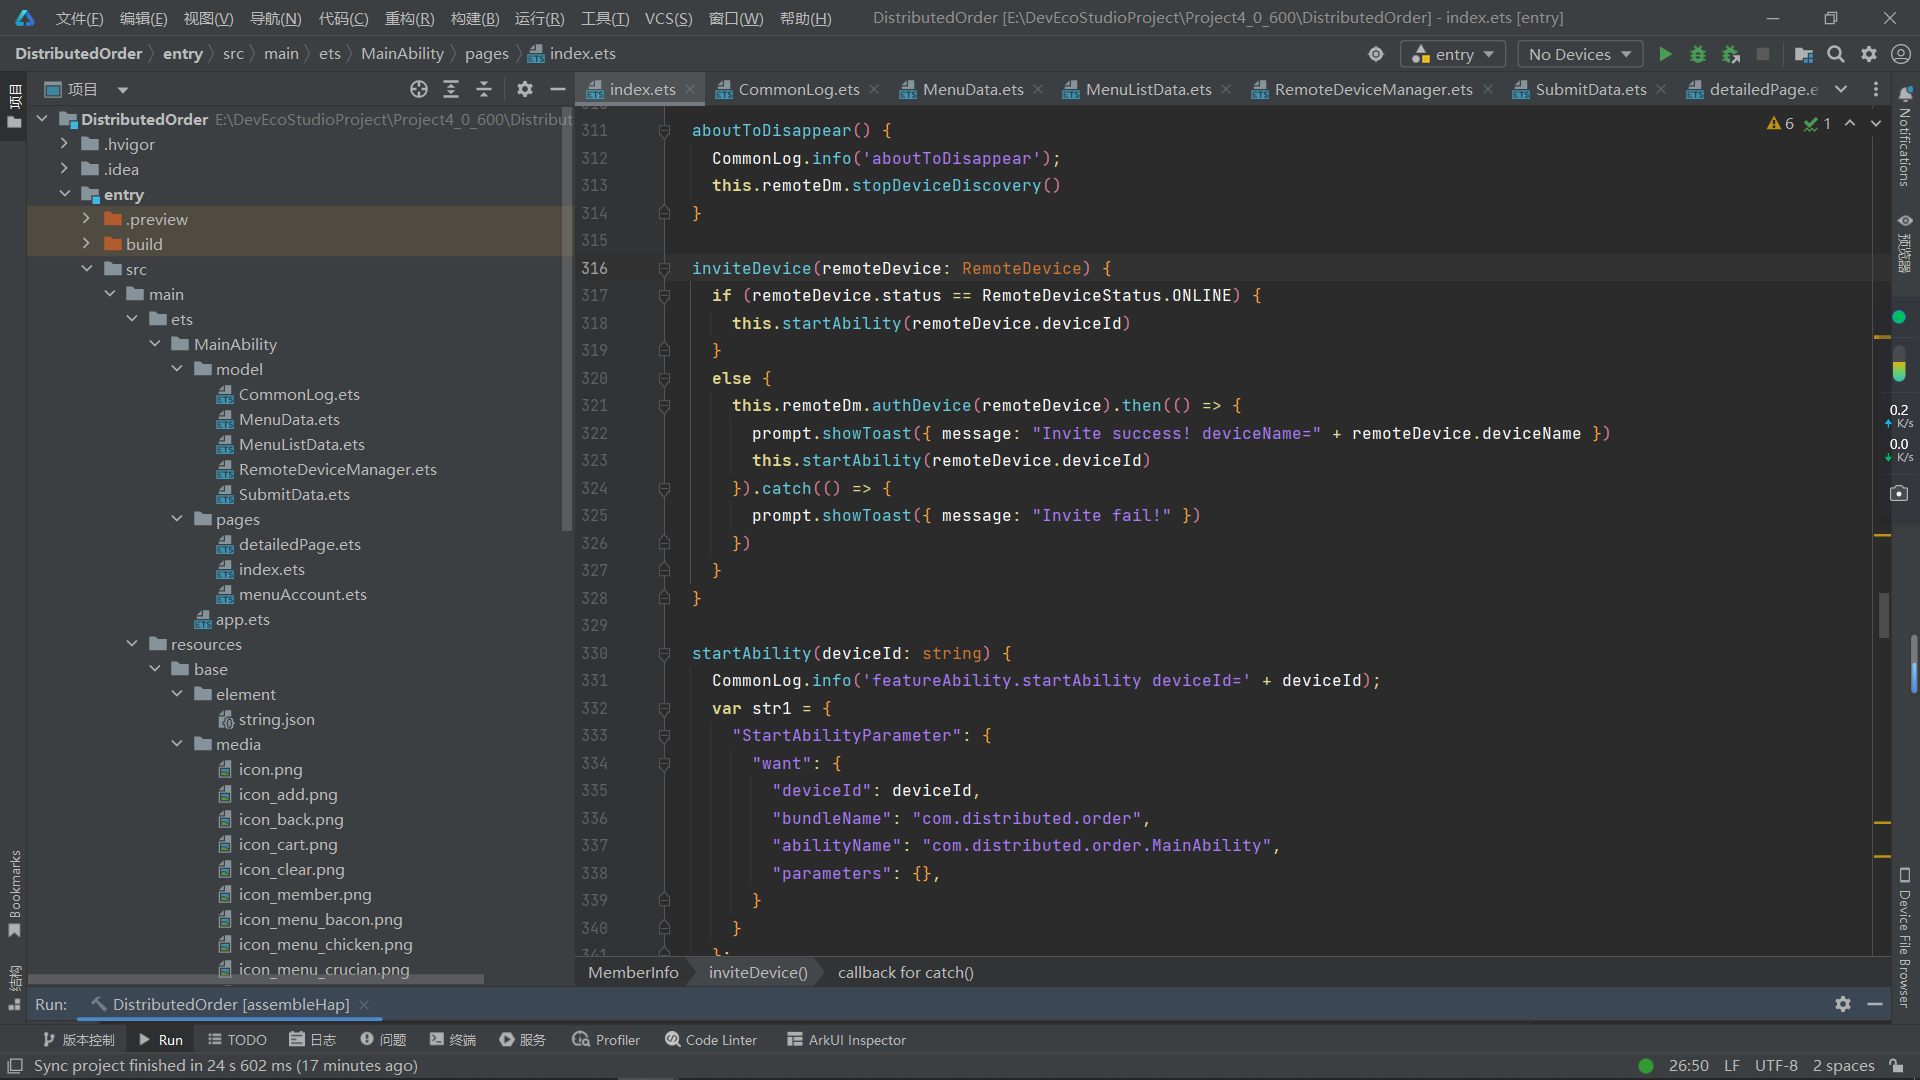The width and height of the screenshot is (1920, 1080).
Task: Open No Devices dropdown selector
Action: [1578, 53]
